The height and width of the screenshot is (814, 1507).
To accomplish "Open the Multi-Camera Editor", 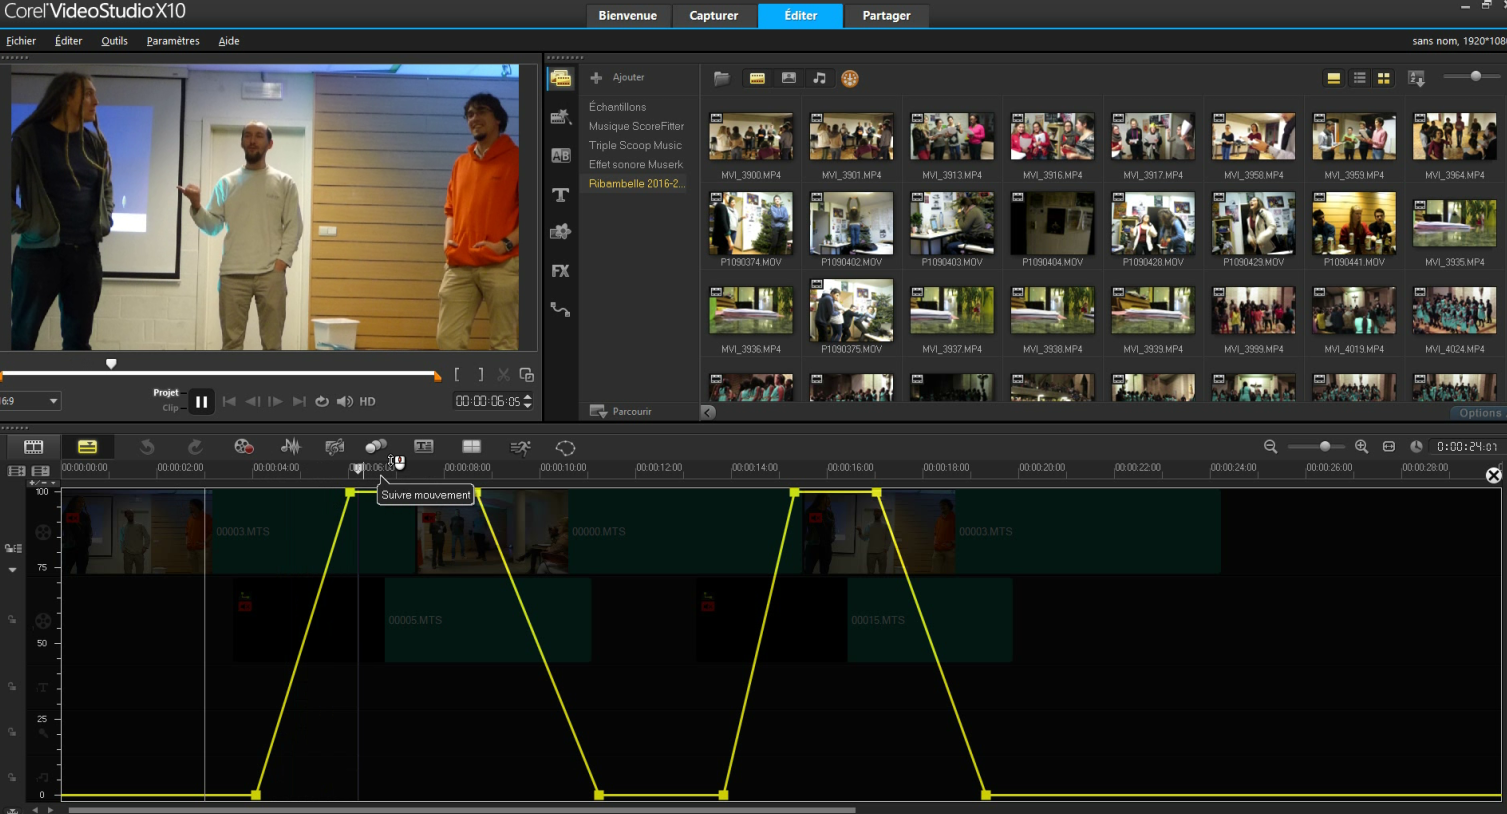I will pyautogui.click(x=472, y=447).
